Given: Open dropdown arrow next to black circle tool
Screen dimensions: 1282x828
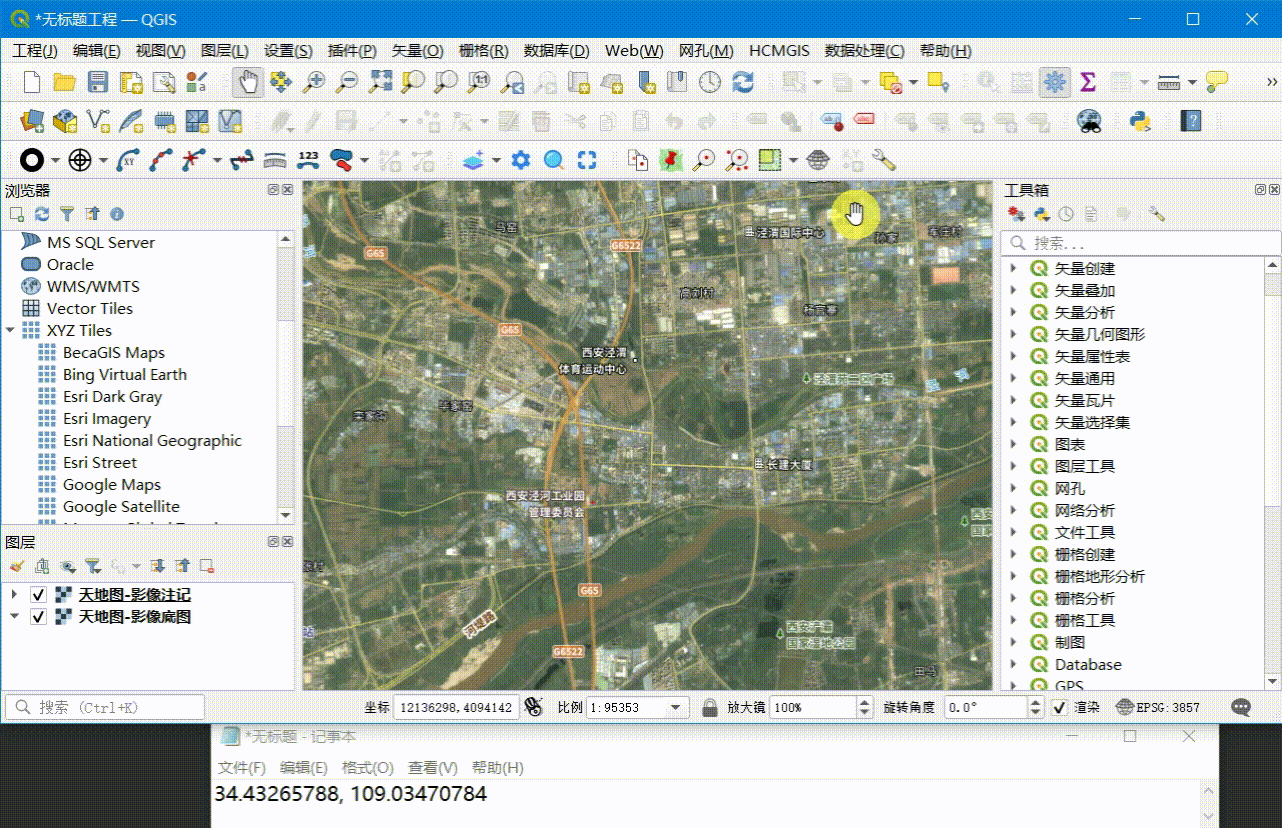Looking at the screenshot, I should pos(56,160).
